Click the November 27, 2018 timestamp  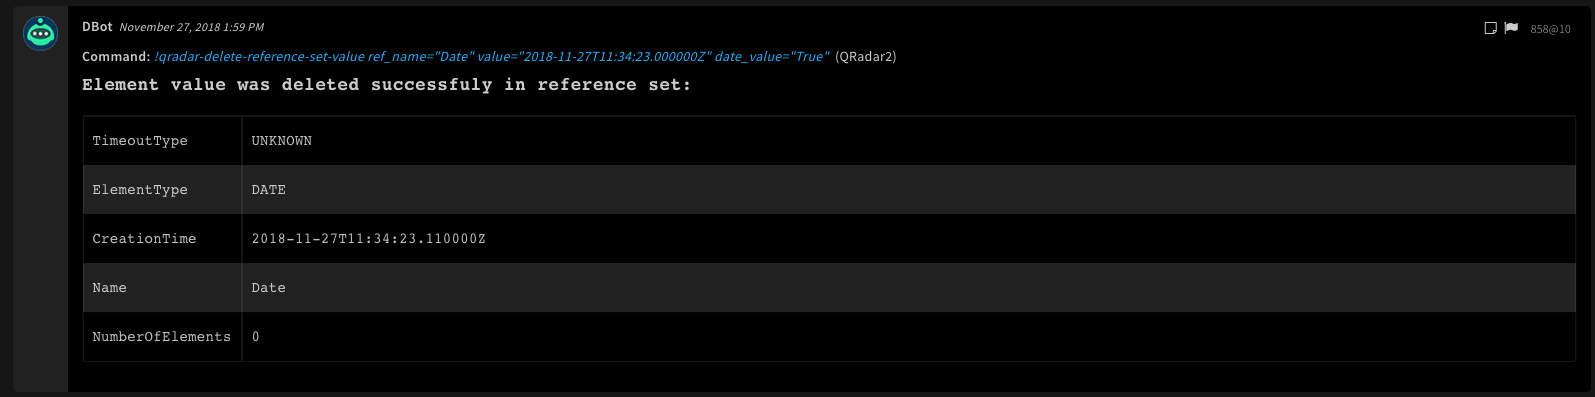[192, 27]
